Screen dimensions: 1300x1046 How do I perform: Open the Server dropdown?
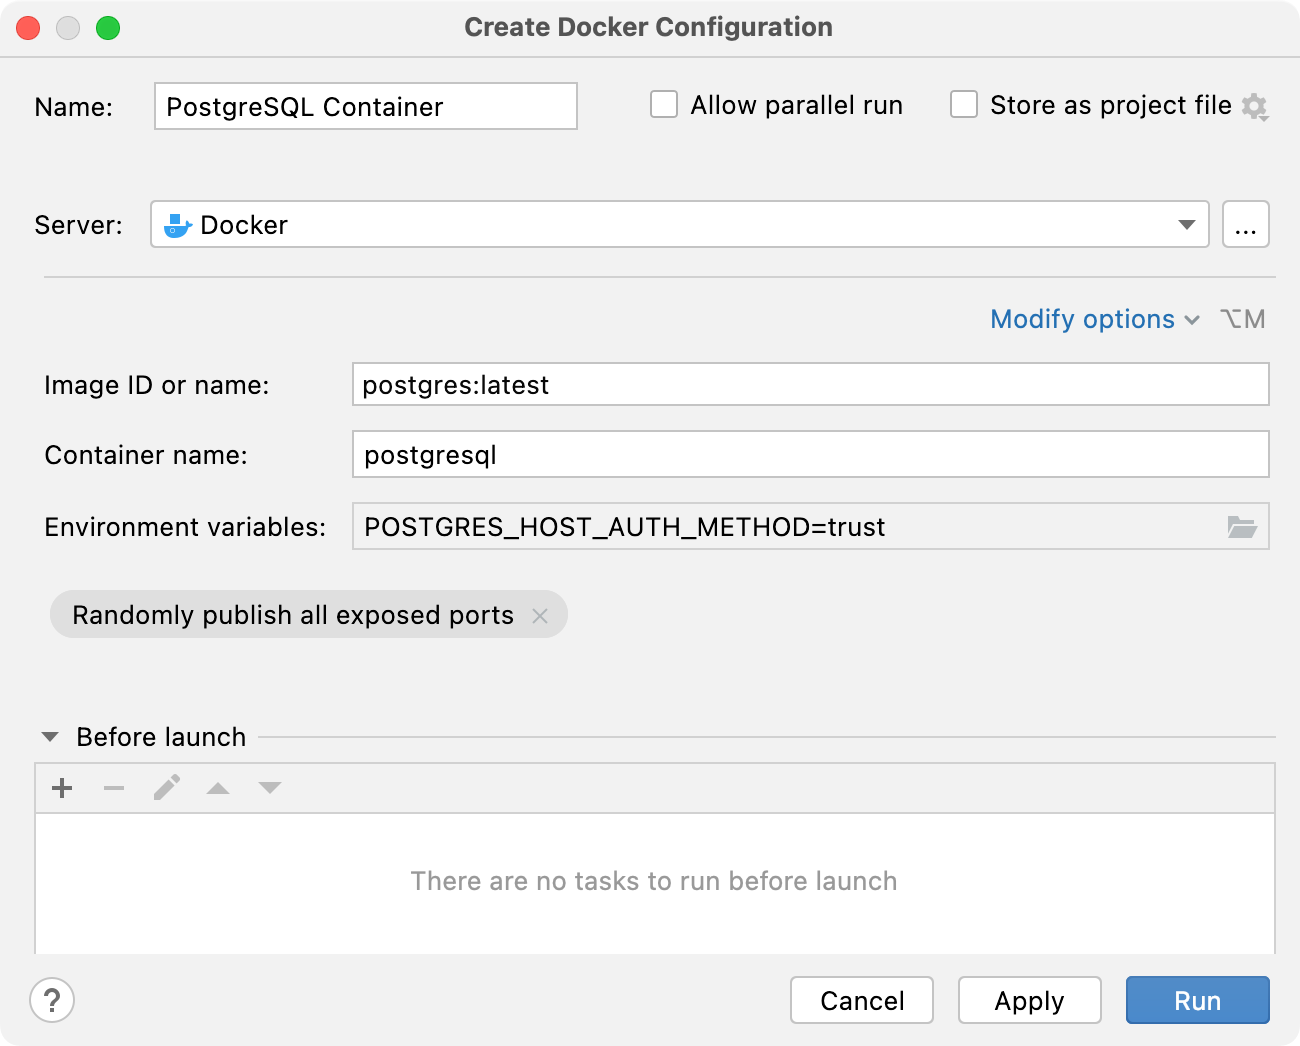coord(1186,224)
